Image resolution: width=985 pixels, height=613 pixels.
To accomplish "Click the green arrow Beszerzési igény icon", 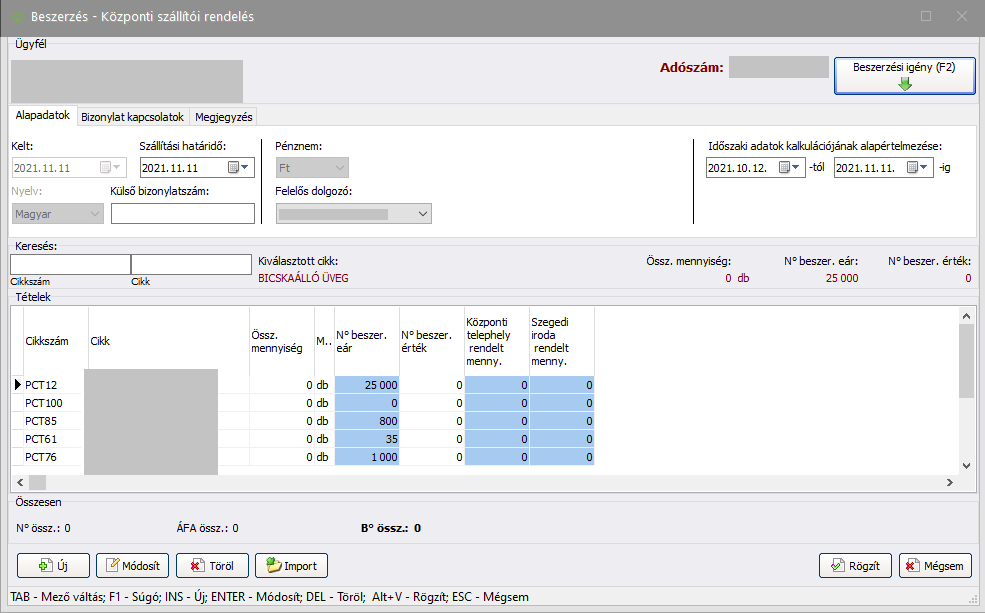I will pos(905,85).
